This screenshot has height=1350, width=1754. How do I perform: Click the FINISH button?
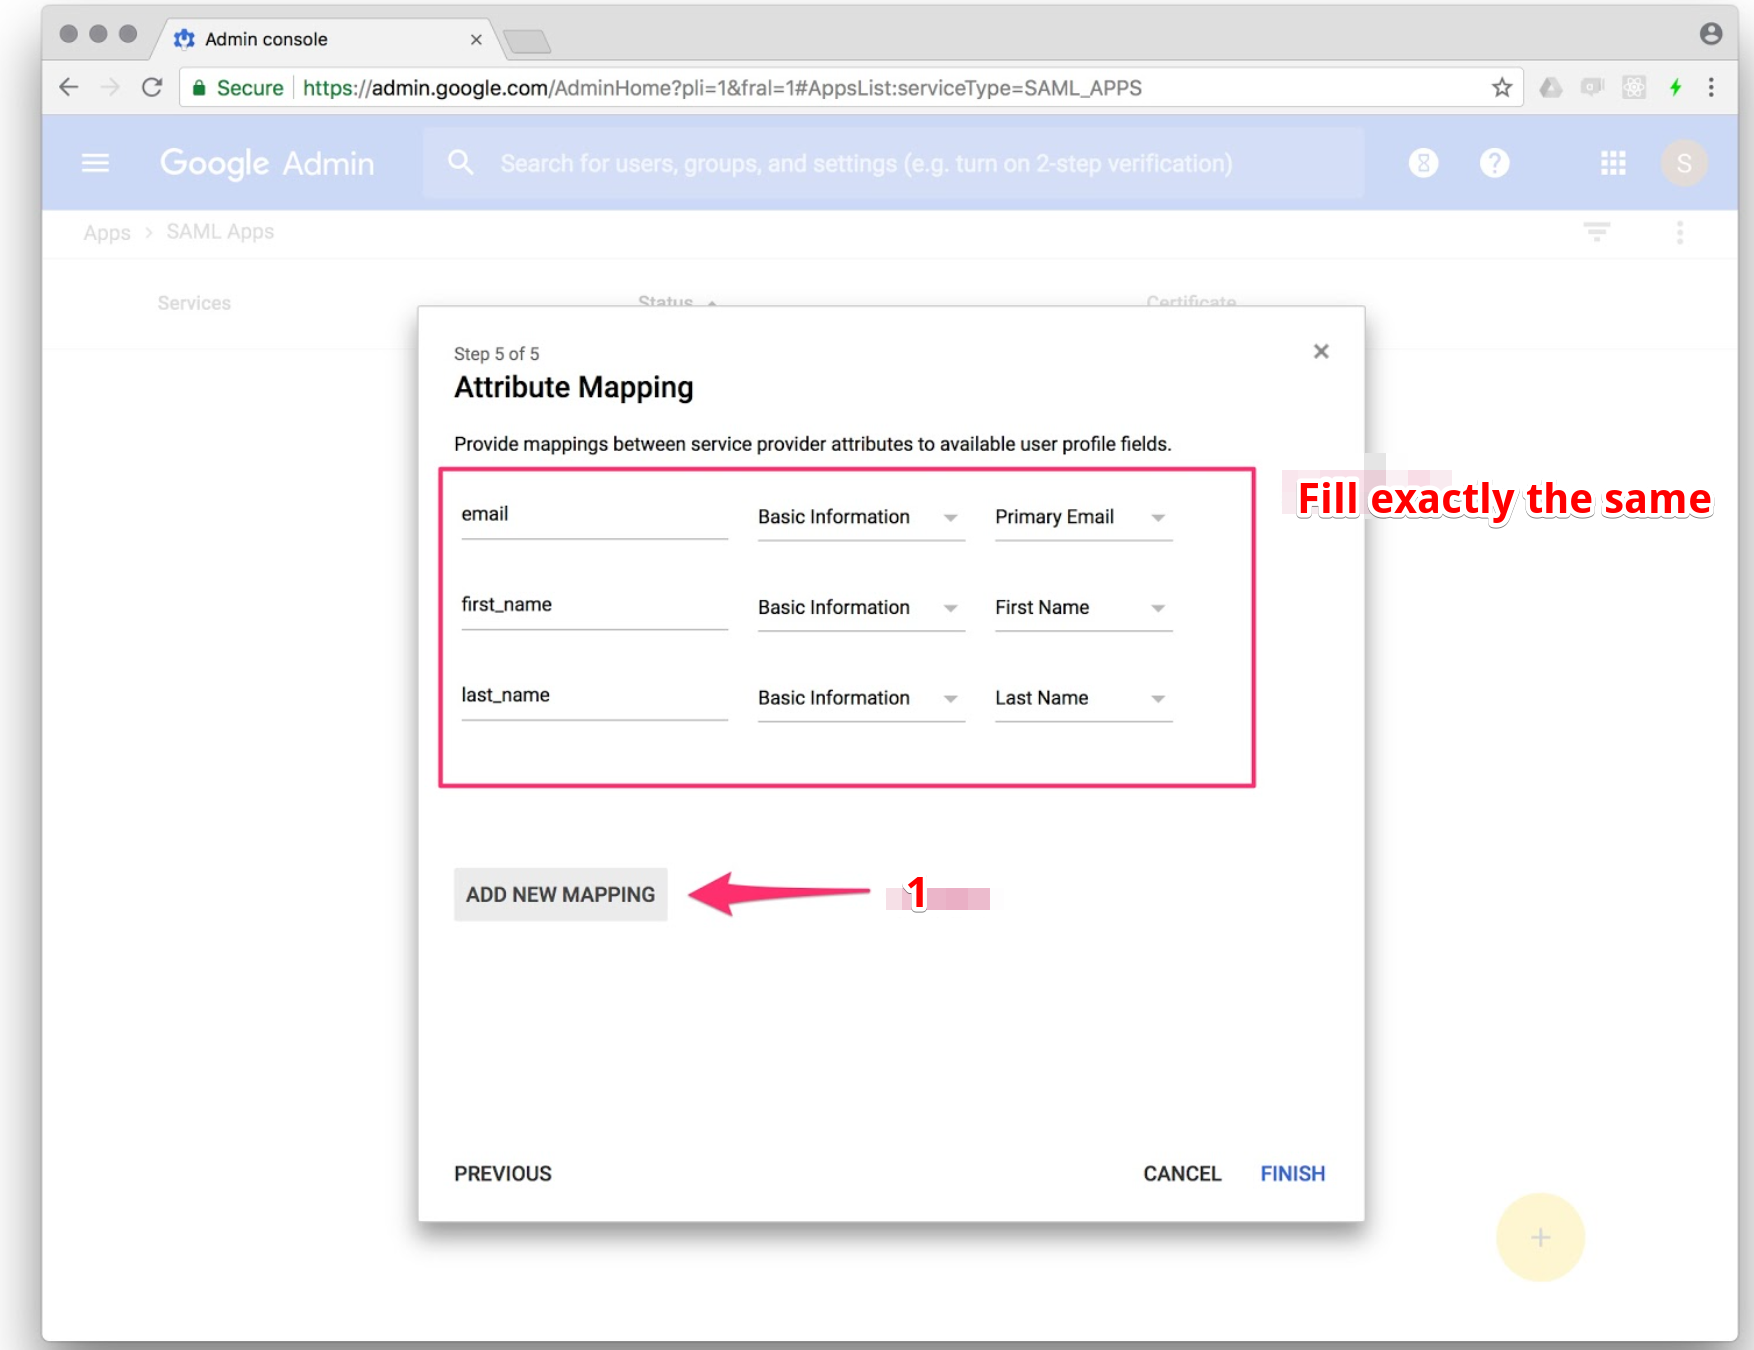1292,1173
